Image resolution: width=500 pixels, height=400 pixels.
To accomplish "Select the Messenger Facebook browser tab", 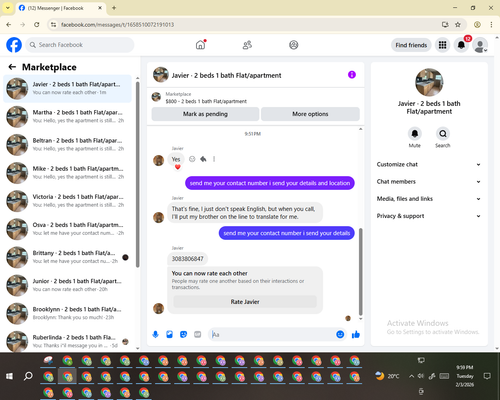I will [x=60, y=8].
